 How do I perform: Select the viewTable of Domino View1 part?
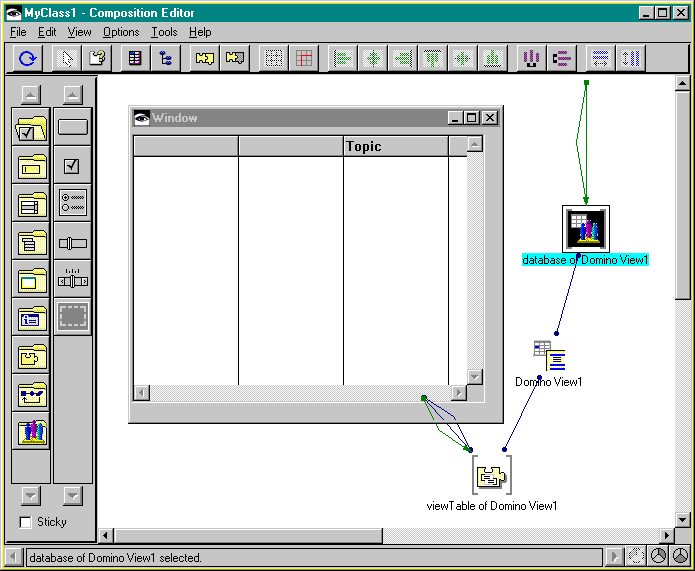491,476
